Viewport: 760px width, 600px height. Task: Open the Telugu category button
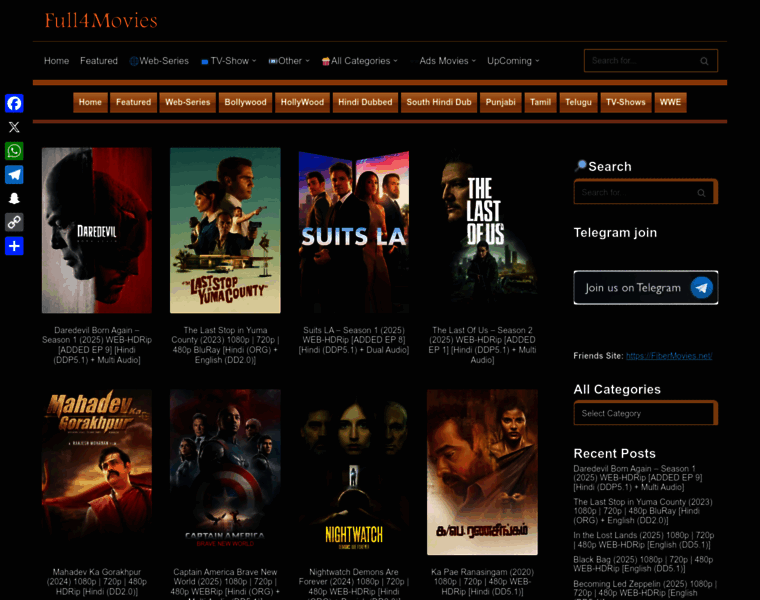point(578,102)
